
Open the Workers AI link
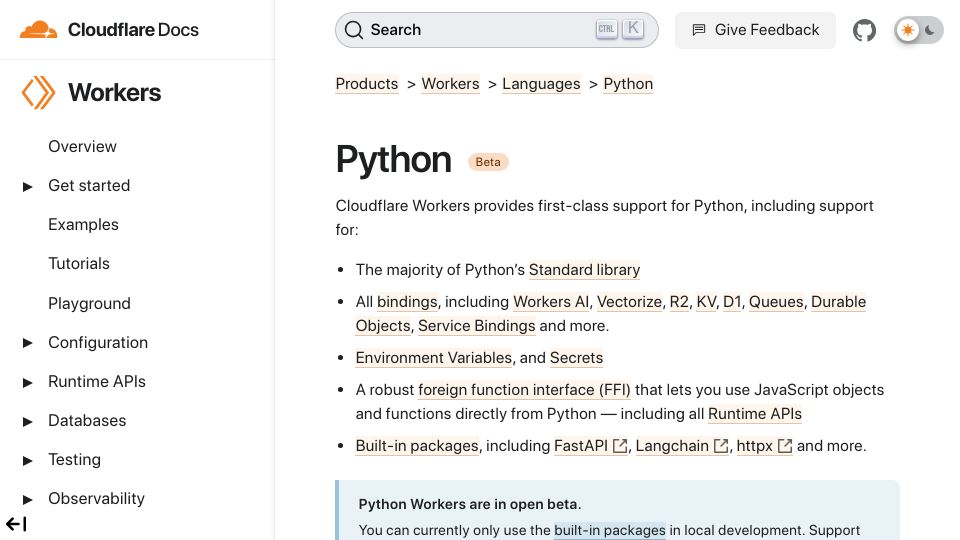tap(551, 302)
